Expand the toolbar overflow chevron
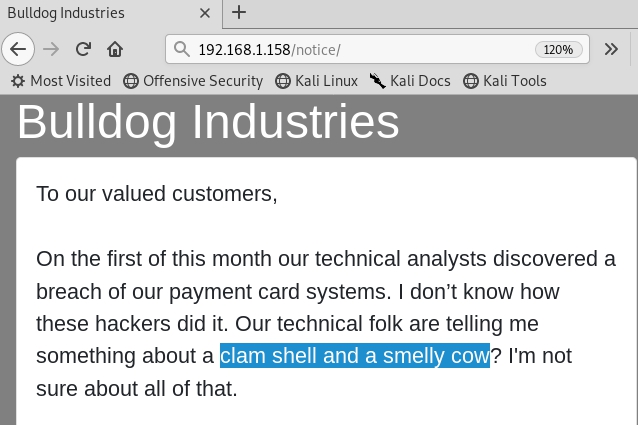 (611, 49)
